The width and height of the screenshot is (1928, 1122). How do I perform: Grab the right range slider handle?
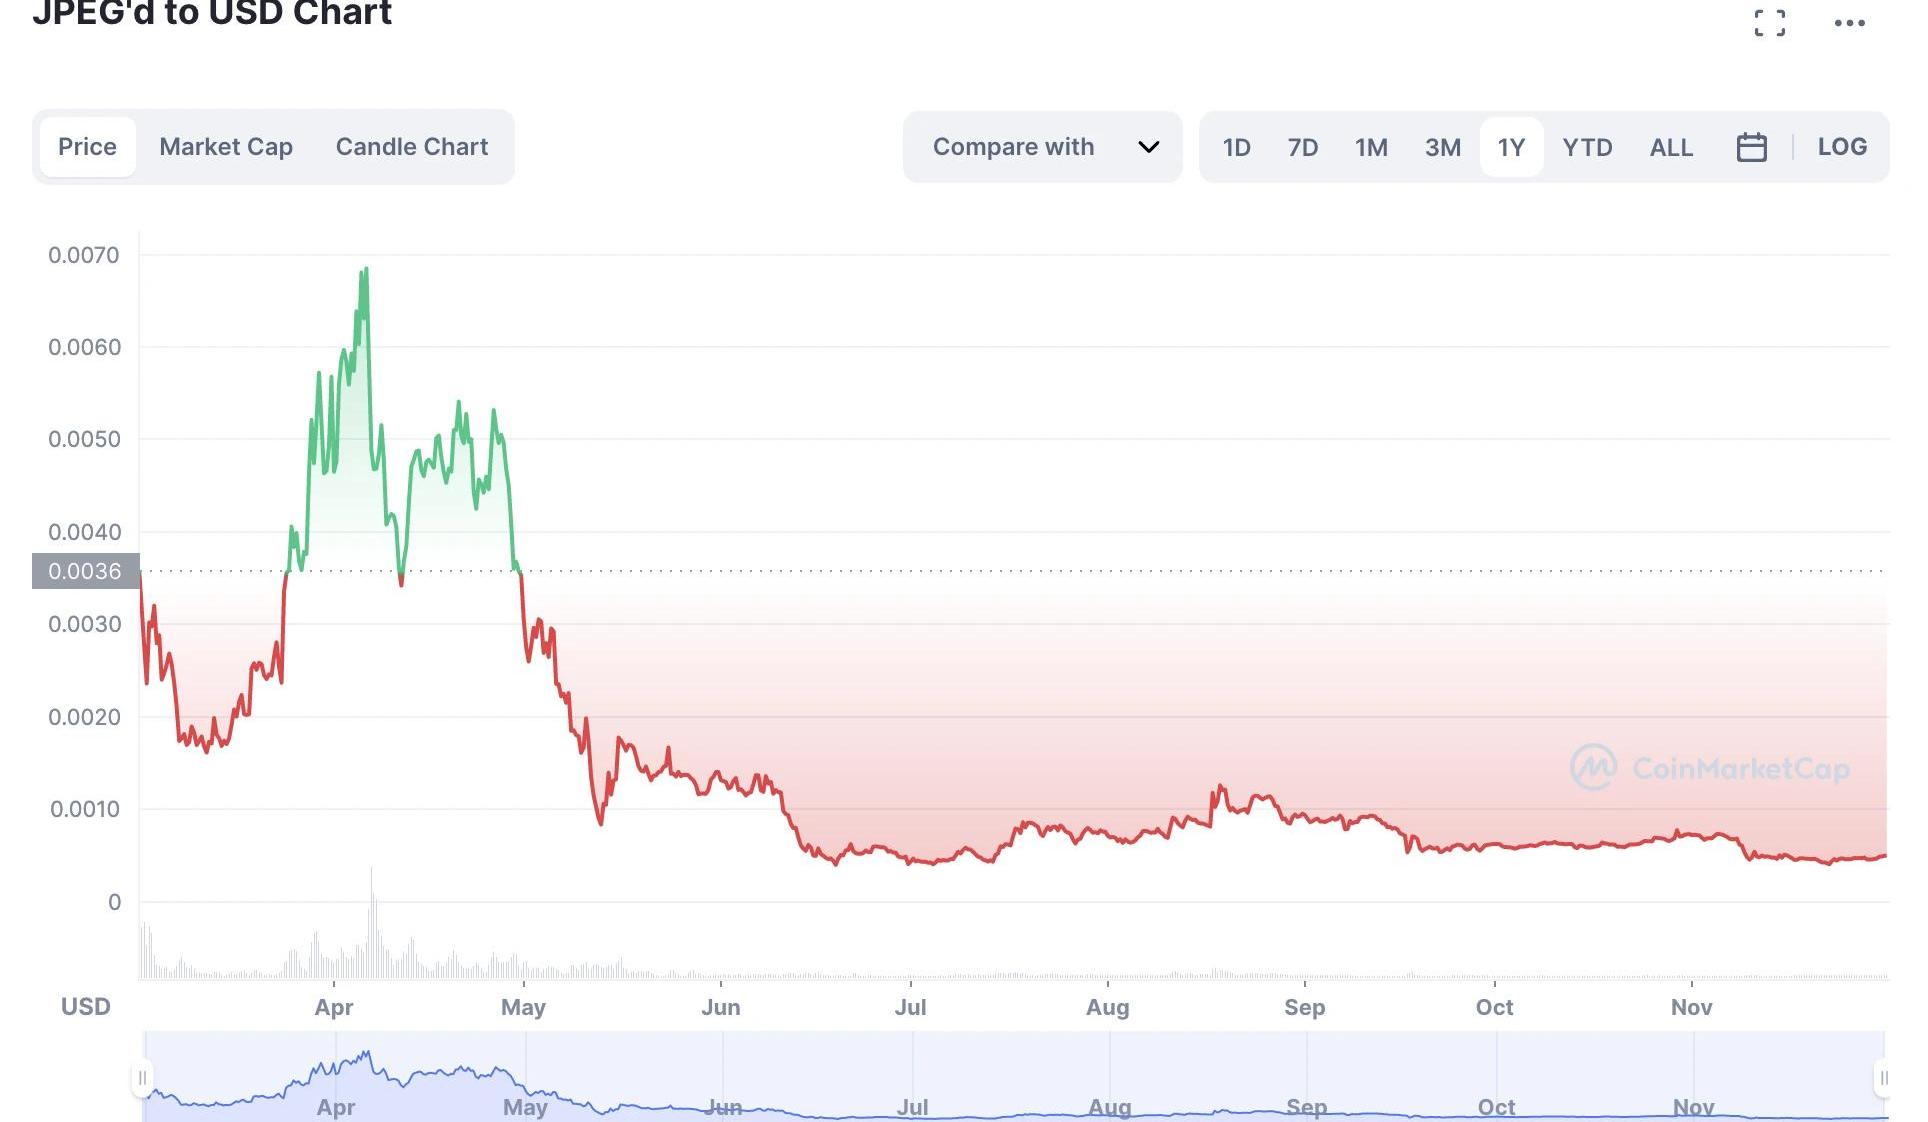(1883, 1078)
